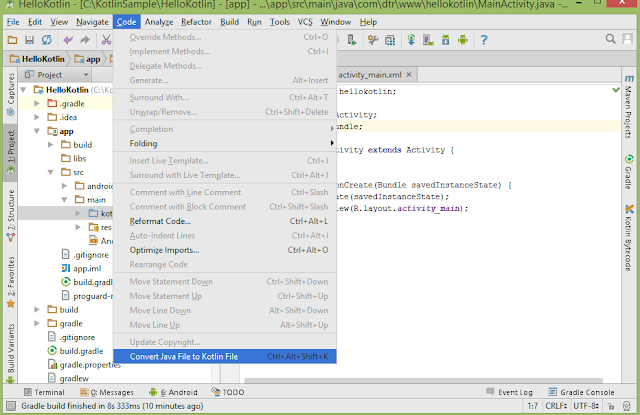This screenshot has width=640, height=415.
Task: Open the 6: Android tool window
Action: click(173, 392)
